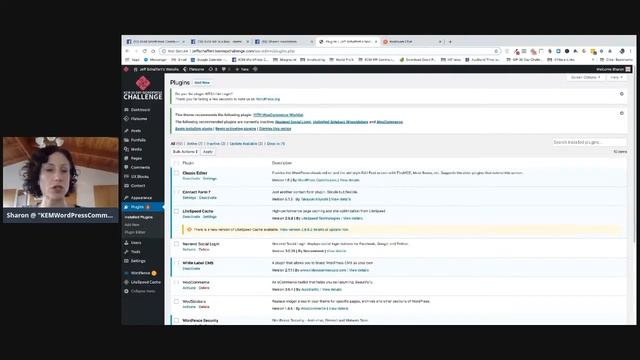
Task: Open Chrome menu three dots
Action: pyautogui.click(x=631, y=51)
